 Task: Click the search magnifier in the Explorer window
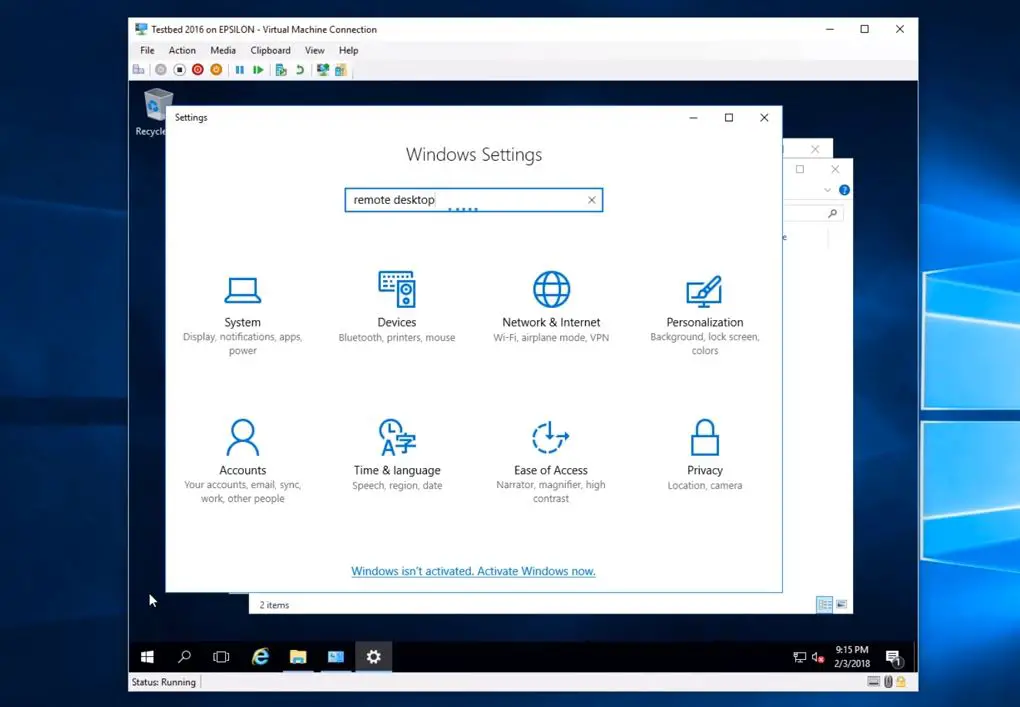point(832,213)
